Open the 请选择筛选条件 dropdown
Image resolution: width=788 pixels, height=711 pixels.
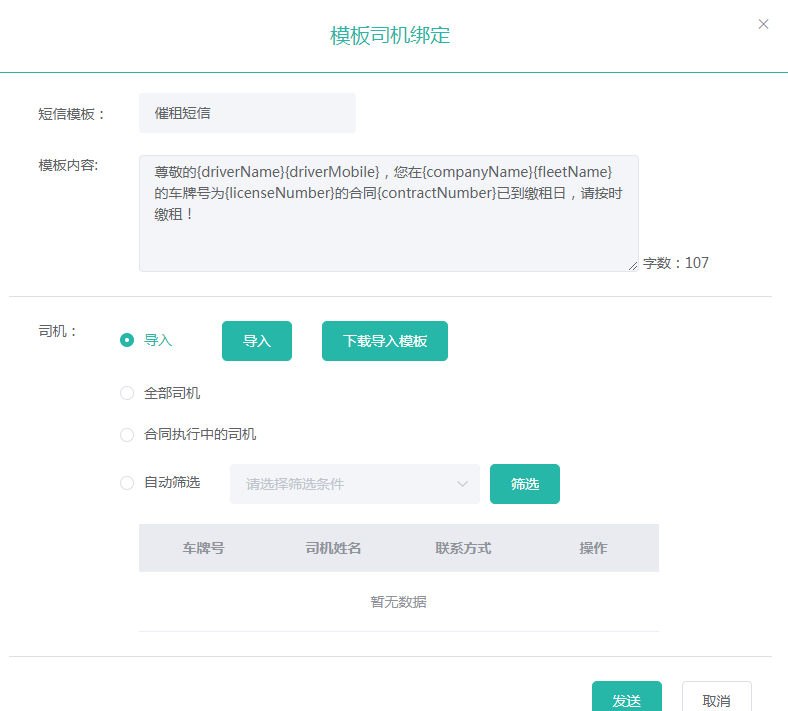pos(345,484)
